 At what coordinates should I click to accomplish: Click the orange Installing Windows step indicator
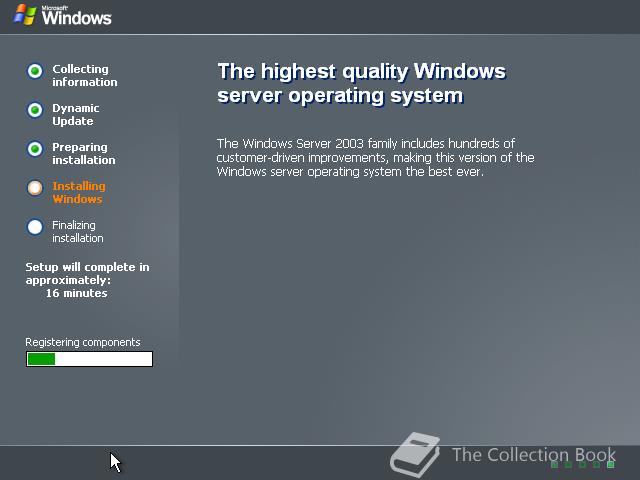point(35,188)
